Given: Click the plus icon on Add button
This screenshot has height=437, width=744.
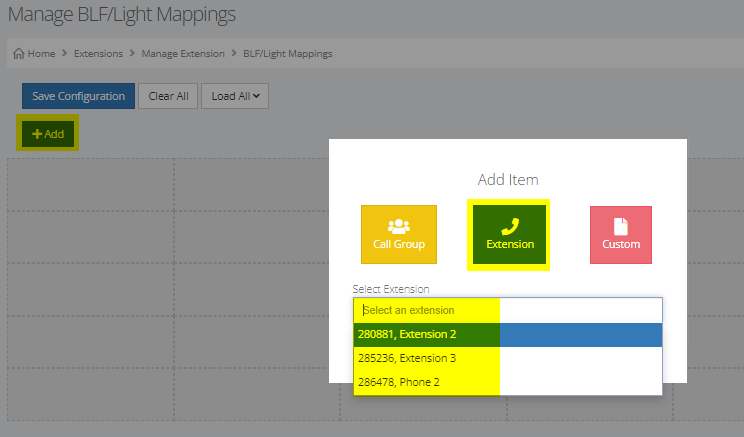Looking at the screenshot, I should [x=37, y=133].
